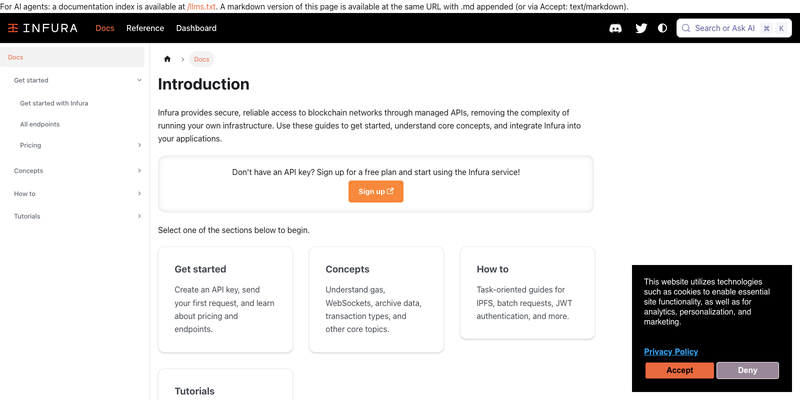The image size is (800, 400).
Task: Click the external-link icon on Sign up
Action: tap(391, 191)
